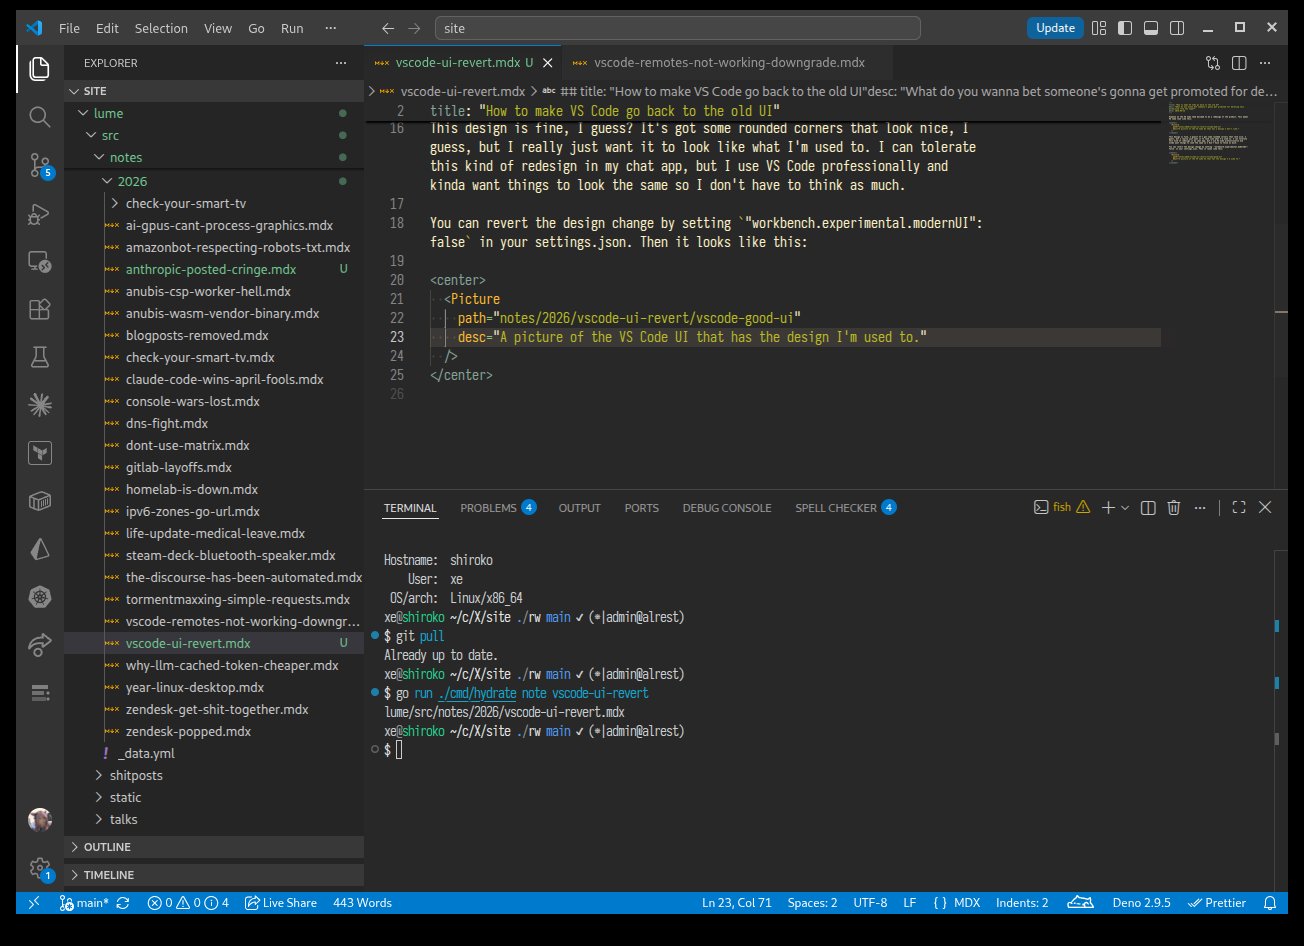
Task: Open Changes compare icon in editor toolbar
Action: [x=1213, y=62]
